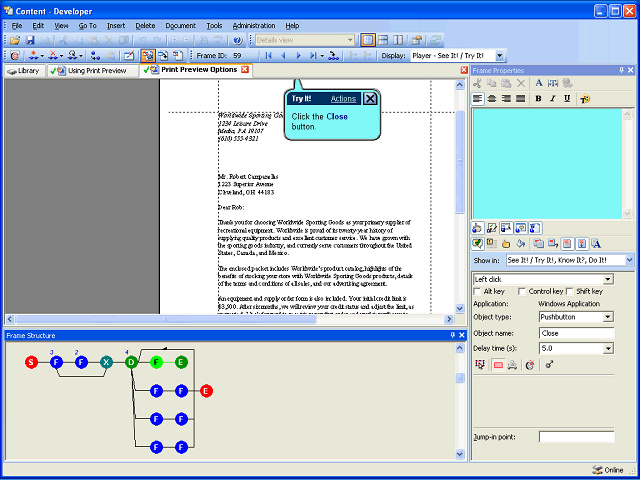Click the Open folder toolbar icon

tap(15, 40)
